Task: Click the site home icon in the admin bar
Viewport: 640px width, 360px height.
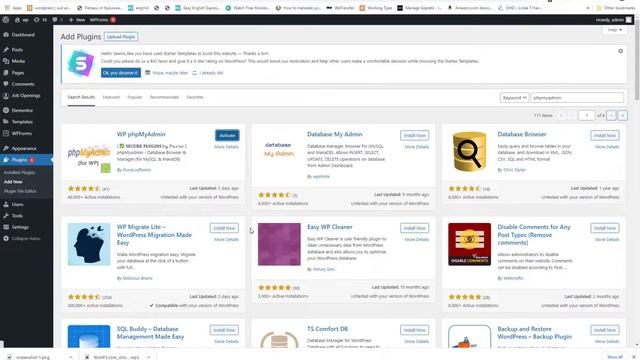Action: point(17,20)
